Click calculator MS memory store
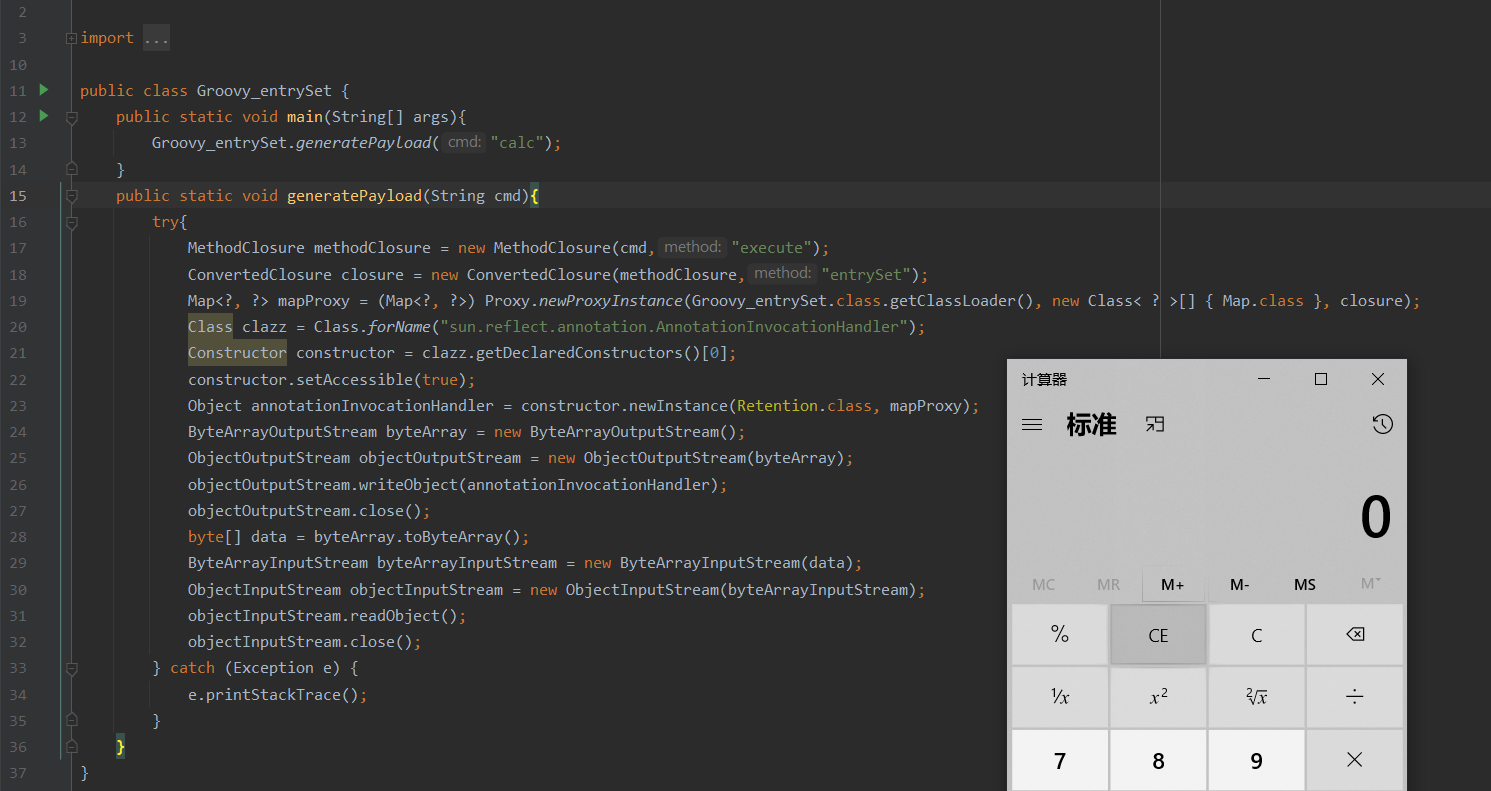Image resolution: width=1491 pixels, height=791 pixels. (x=1304, y=584)
